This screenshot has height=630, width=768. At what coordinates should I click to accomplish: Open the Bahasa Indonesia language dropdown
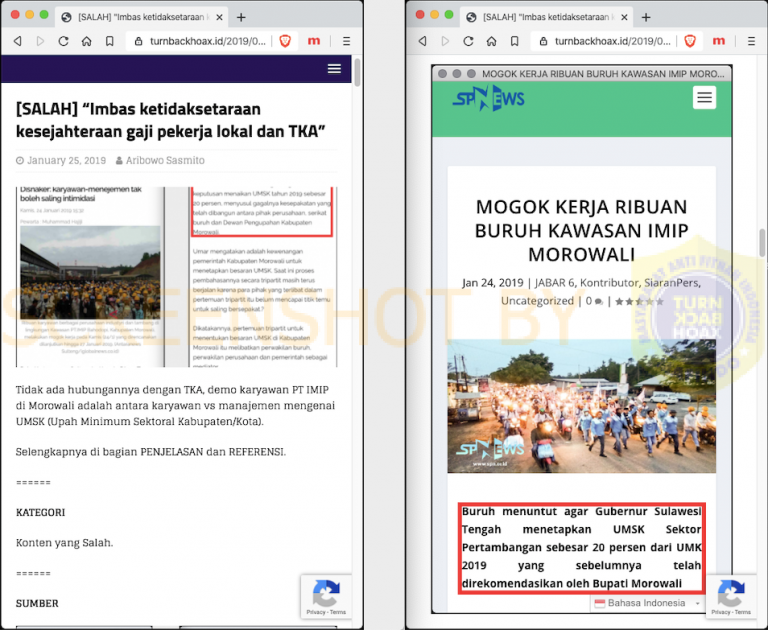point(647,603)
